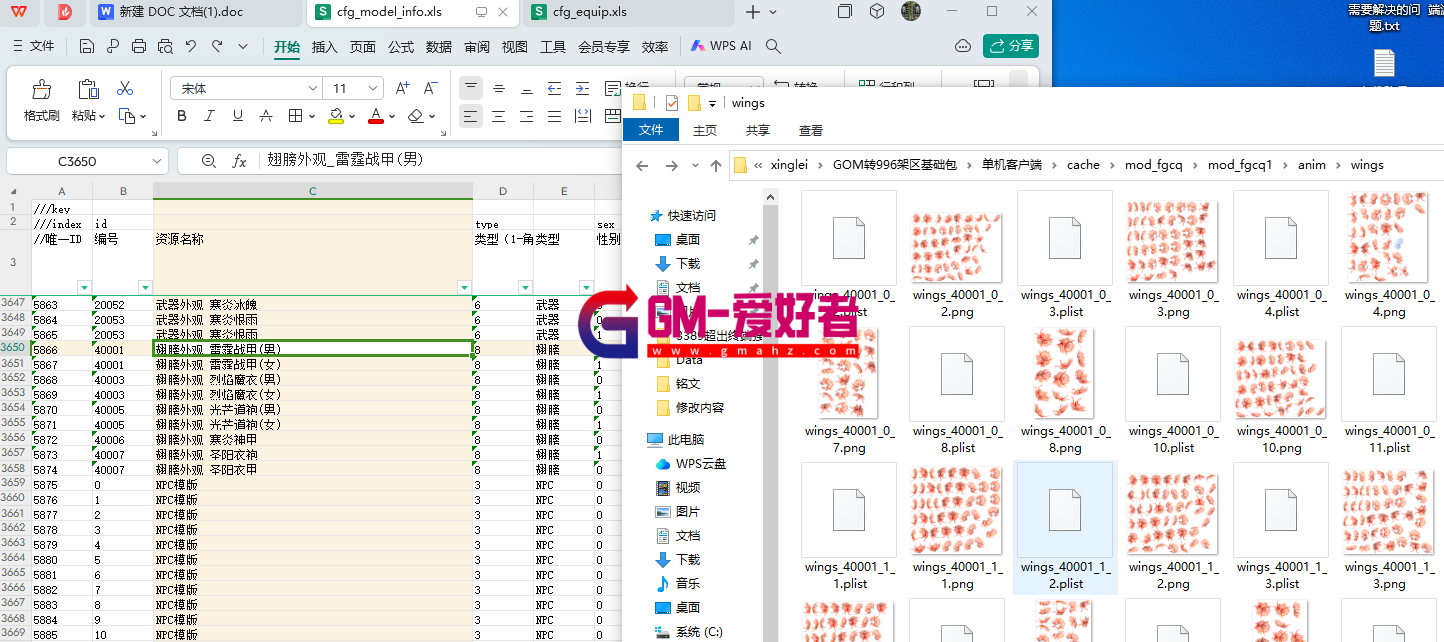1444x642 pixels.
Task: Click the Decrease Font Size icon
Action: click(x=430, y=88)
